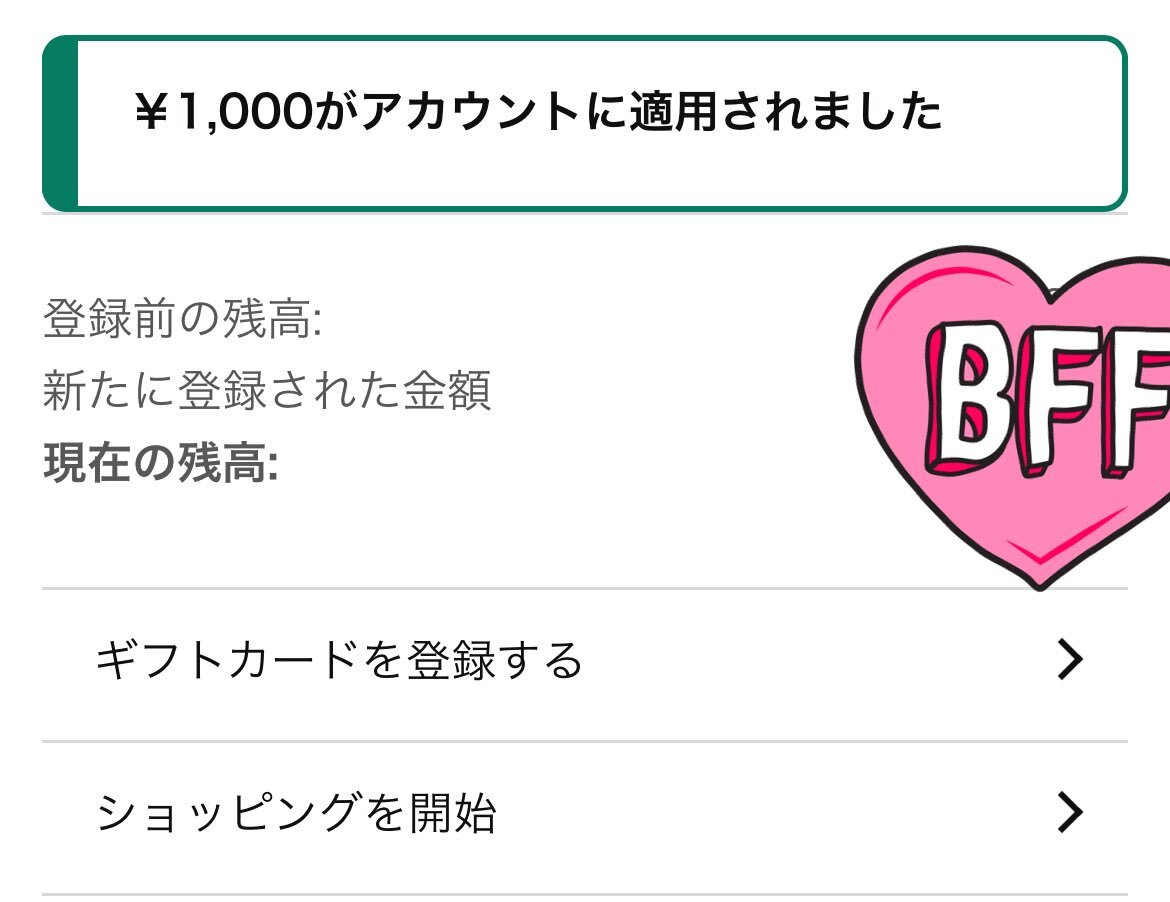Click the chevron beside ギフトカードを登録する
Viewport: 1170px width, 902px height.
coord(1070,660)
